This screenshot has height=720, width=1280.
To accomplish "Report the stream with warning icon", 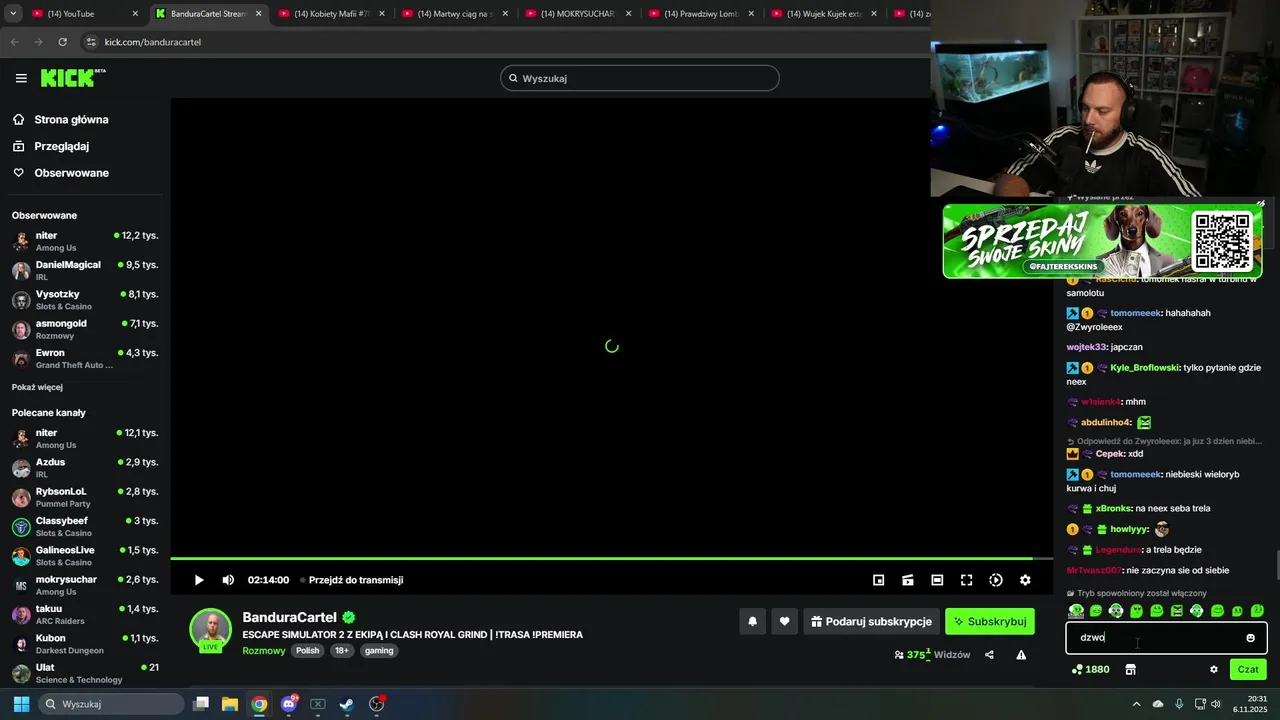I will tap(1021, 655).
